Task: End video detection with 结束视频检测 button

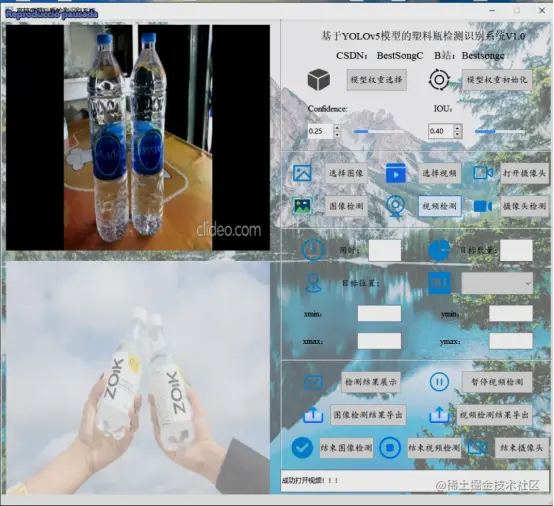Action: point(434,448)
